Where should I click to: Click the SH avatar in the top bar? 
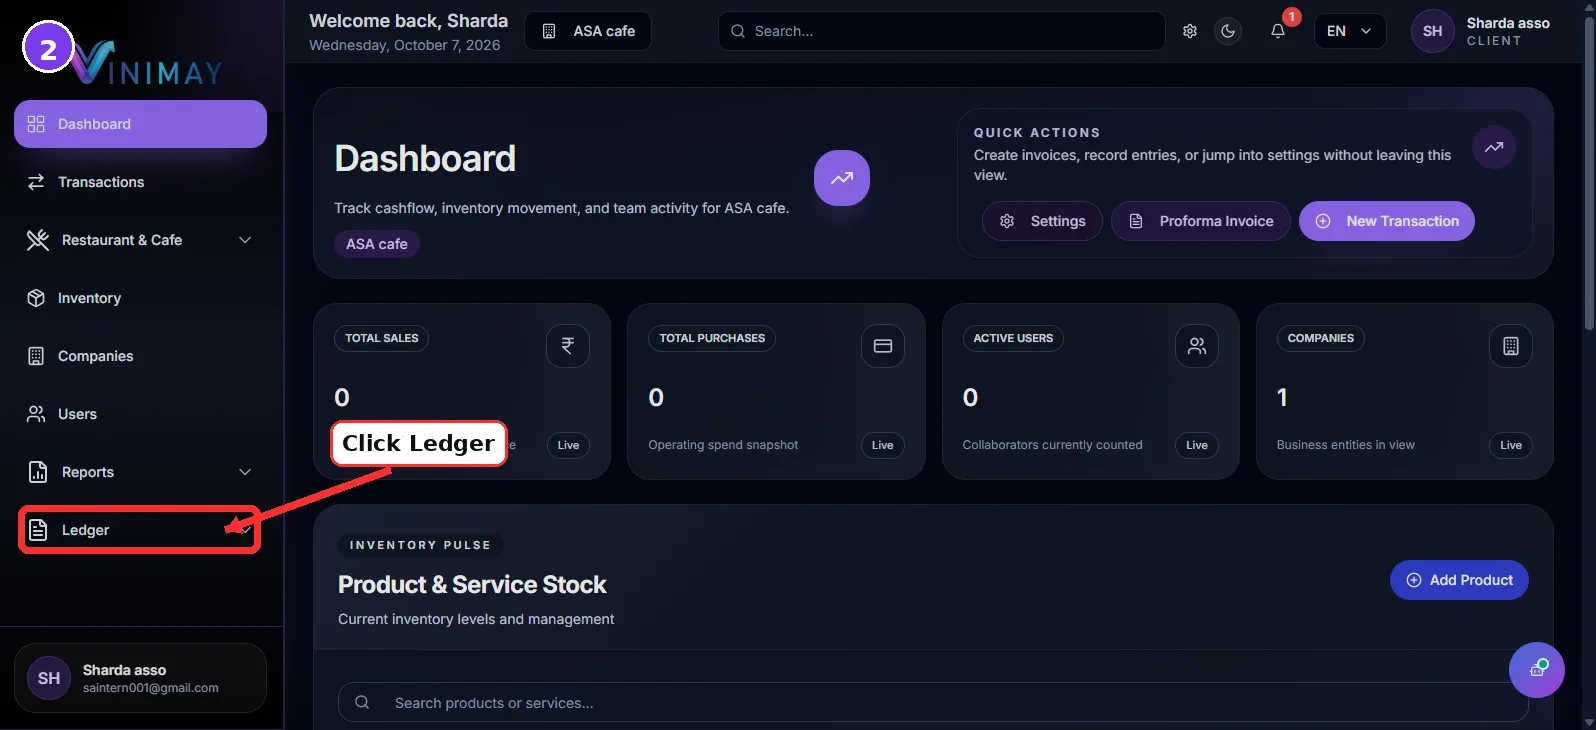1432,31
